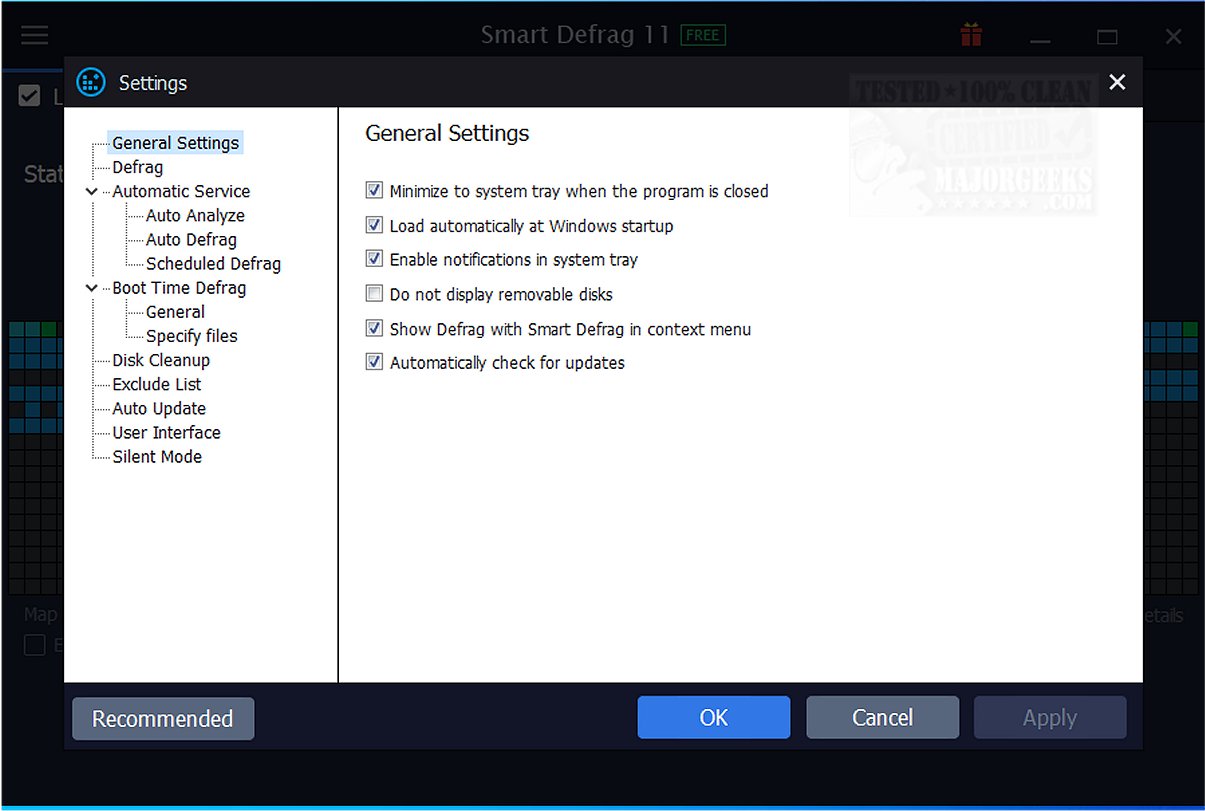Close the Settings dialog with X
1205x811 pixels.
(x=1117, y=82)
